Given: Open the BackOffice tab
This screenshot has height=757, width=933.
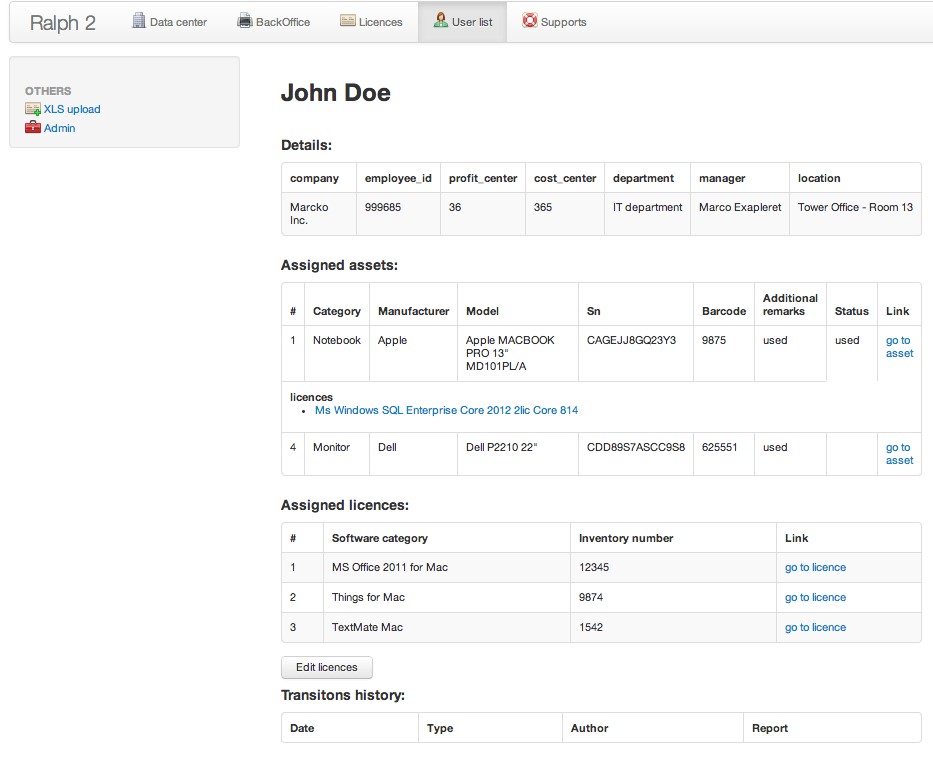Looking at the screenshot, I should coord(283,22).
